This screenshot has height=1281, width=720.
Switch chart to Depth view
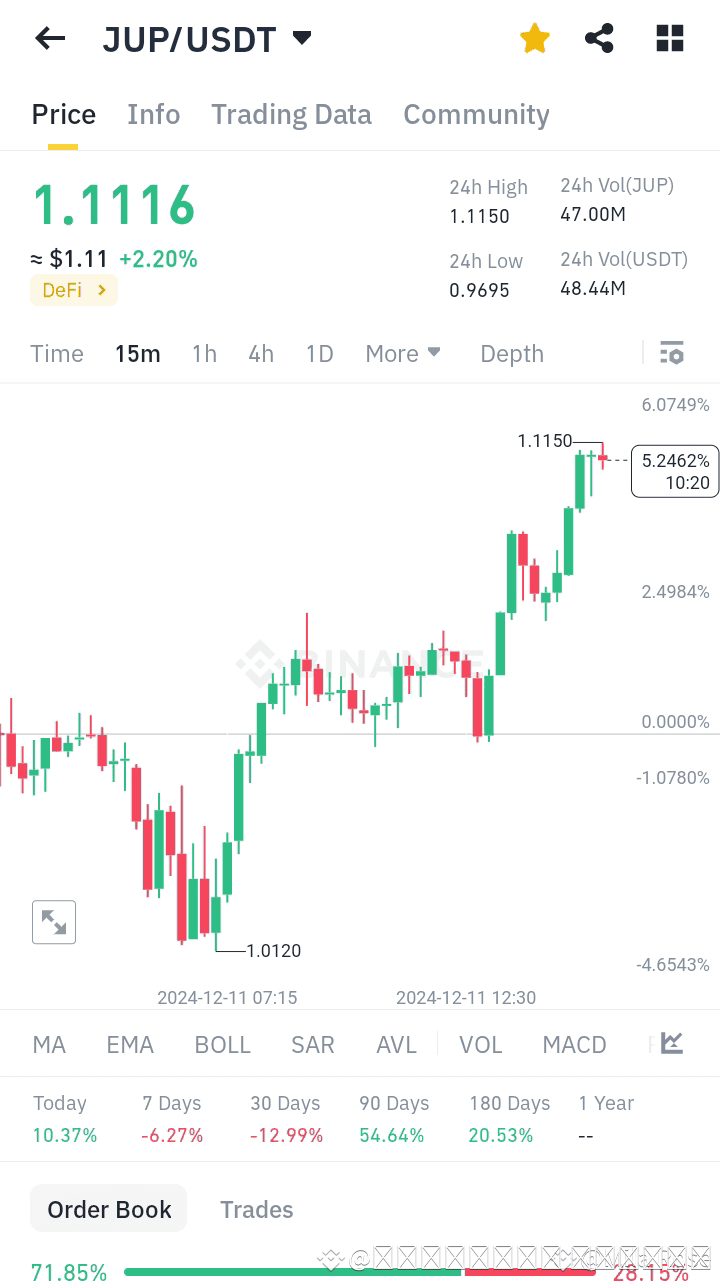pos(511,353)
